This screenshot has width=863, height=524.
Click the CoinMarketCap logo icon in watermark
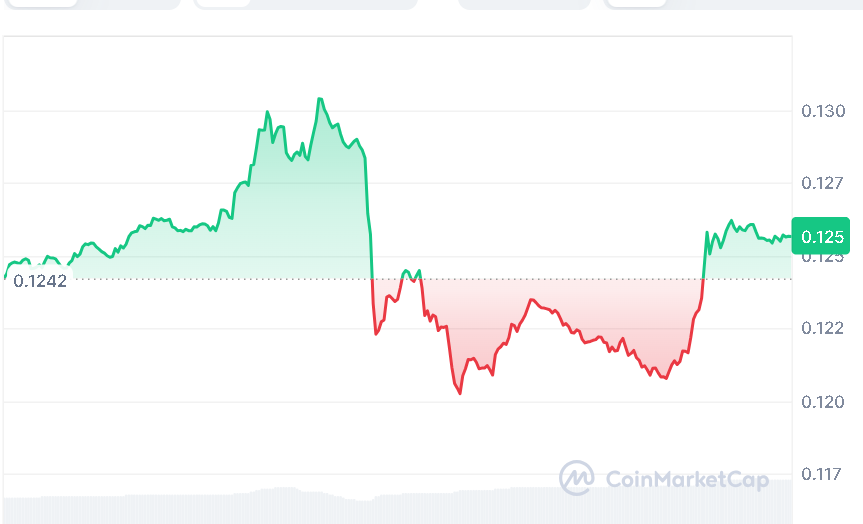tap(577, 478)
